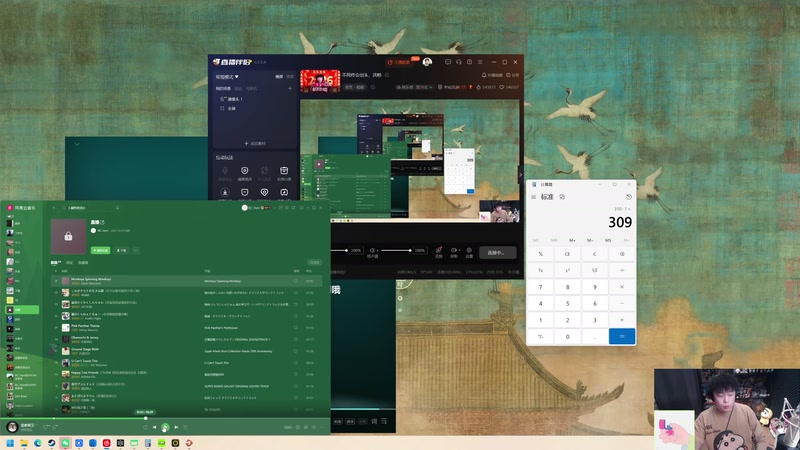The height and width of the screenshot is (450, 800).
Task: Like the song U Can't Touch This
Action: [x=295, y=363]
